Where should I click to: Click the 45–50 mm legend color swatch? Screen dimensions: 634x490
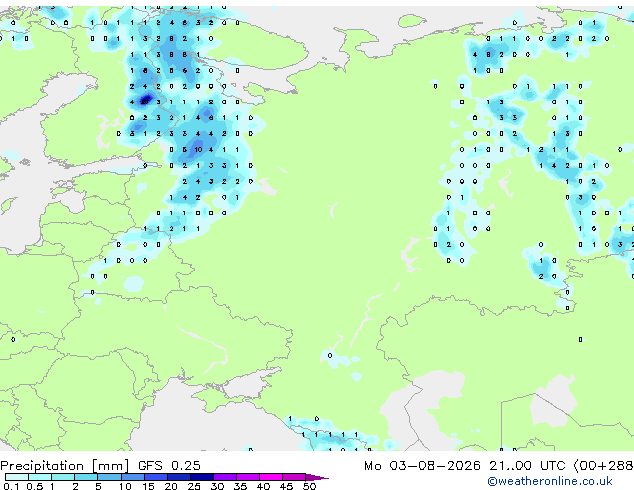[x=294, y=477]
